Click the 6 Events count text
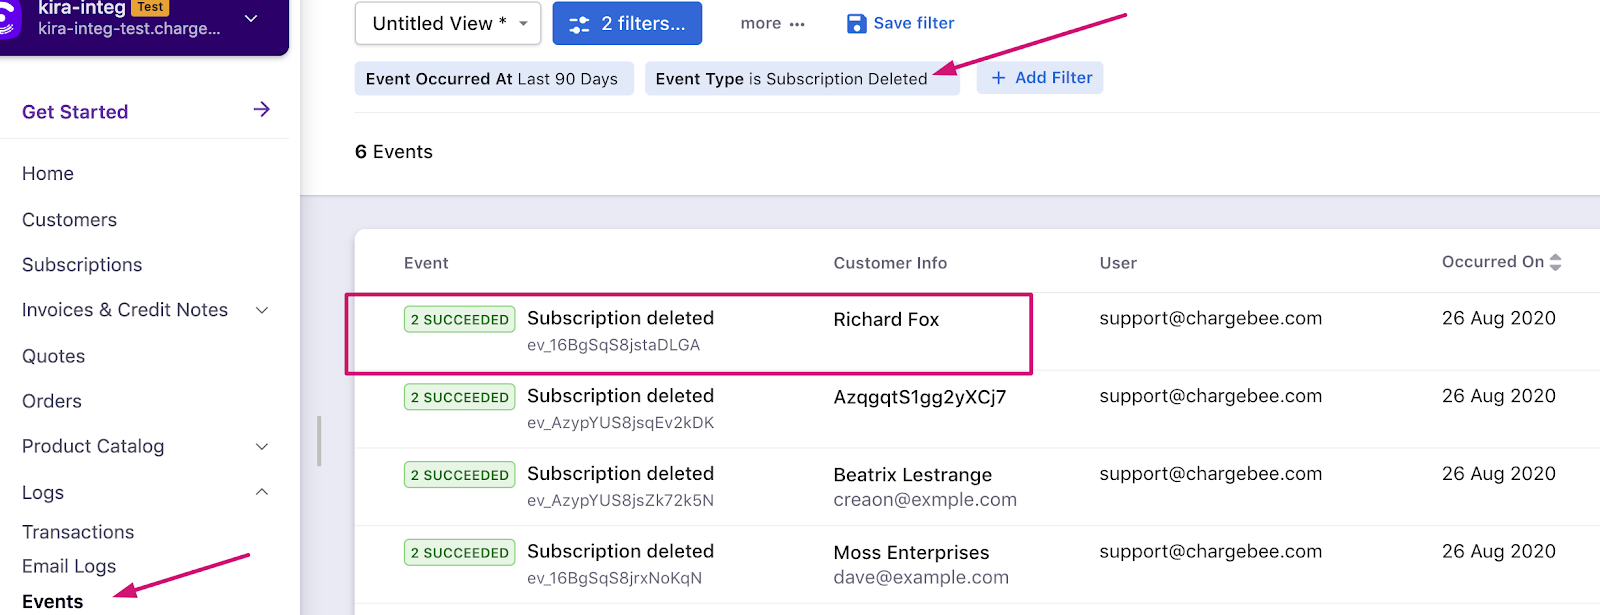1600x615 pixels. [394, 152]
